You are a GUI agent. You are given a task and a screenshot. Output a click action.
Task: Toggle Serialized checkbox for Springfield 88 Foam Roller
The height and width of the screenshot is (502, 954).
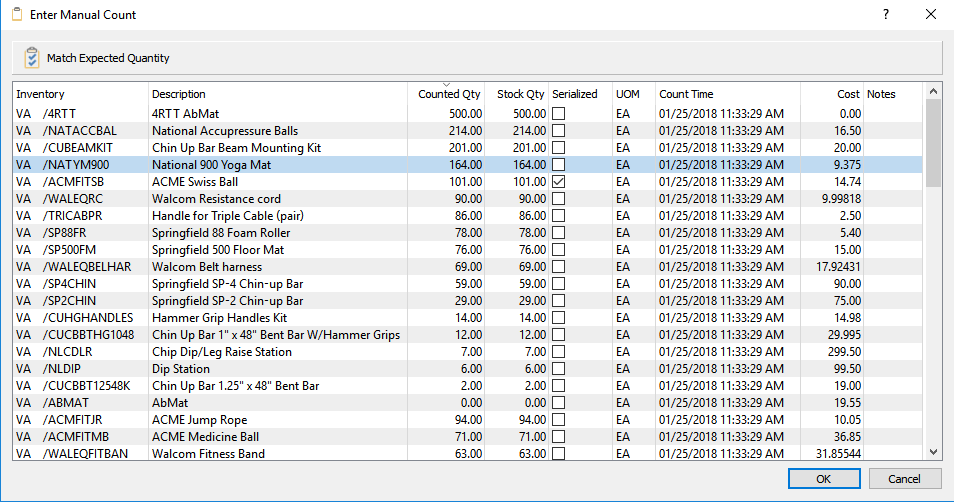pyautogui.click(x=559, y=233)
